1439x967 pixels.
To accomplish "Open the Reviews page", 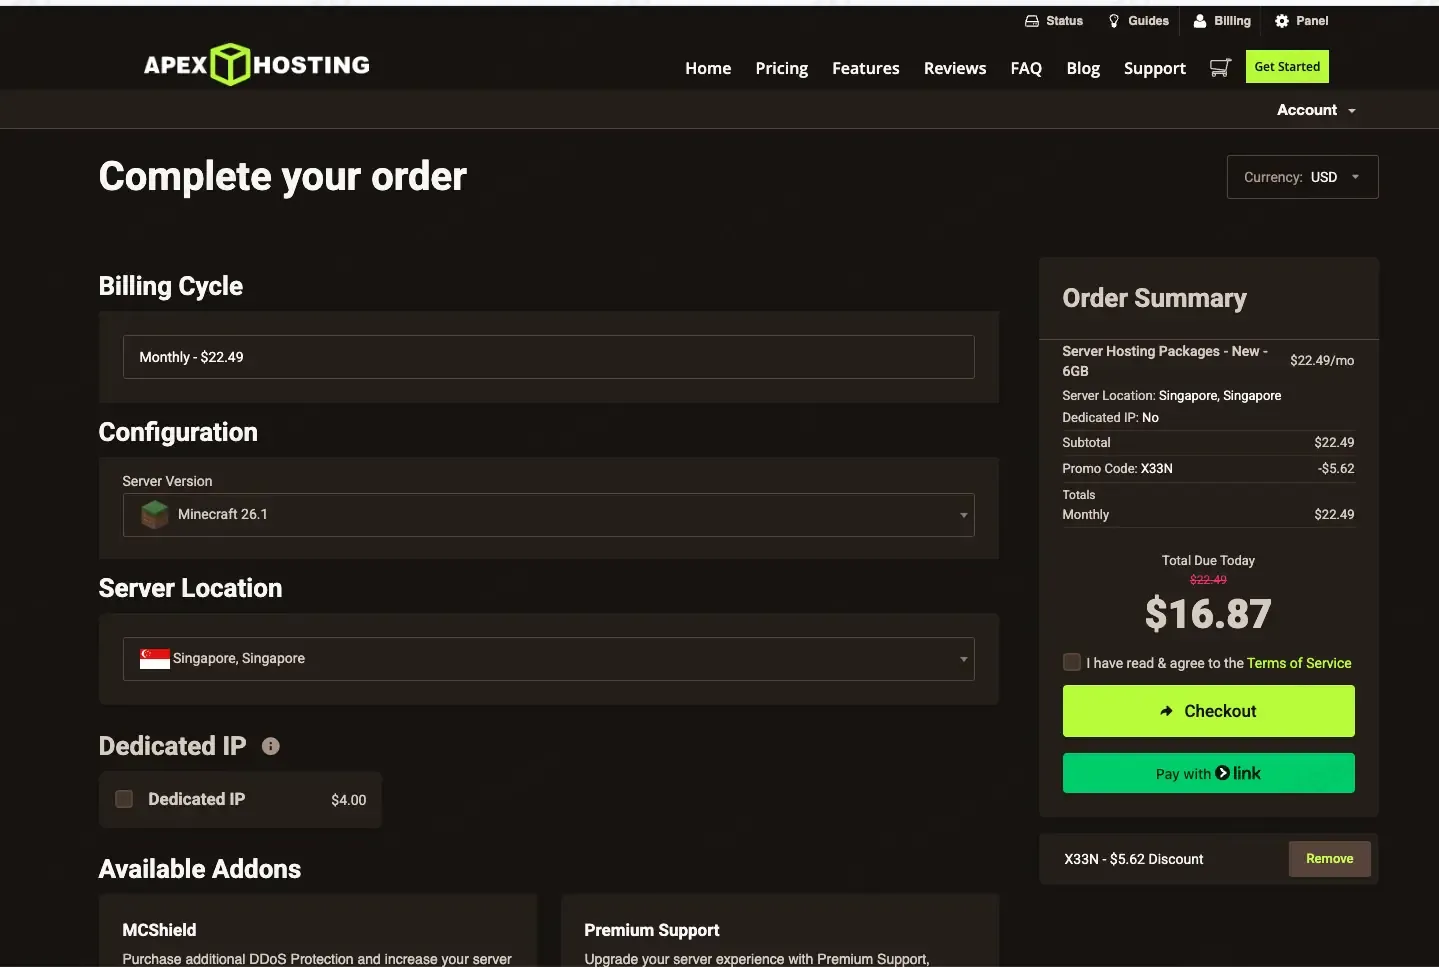I will (955, 68).
